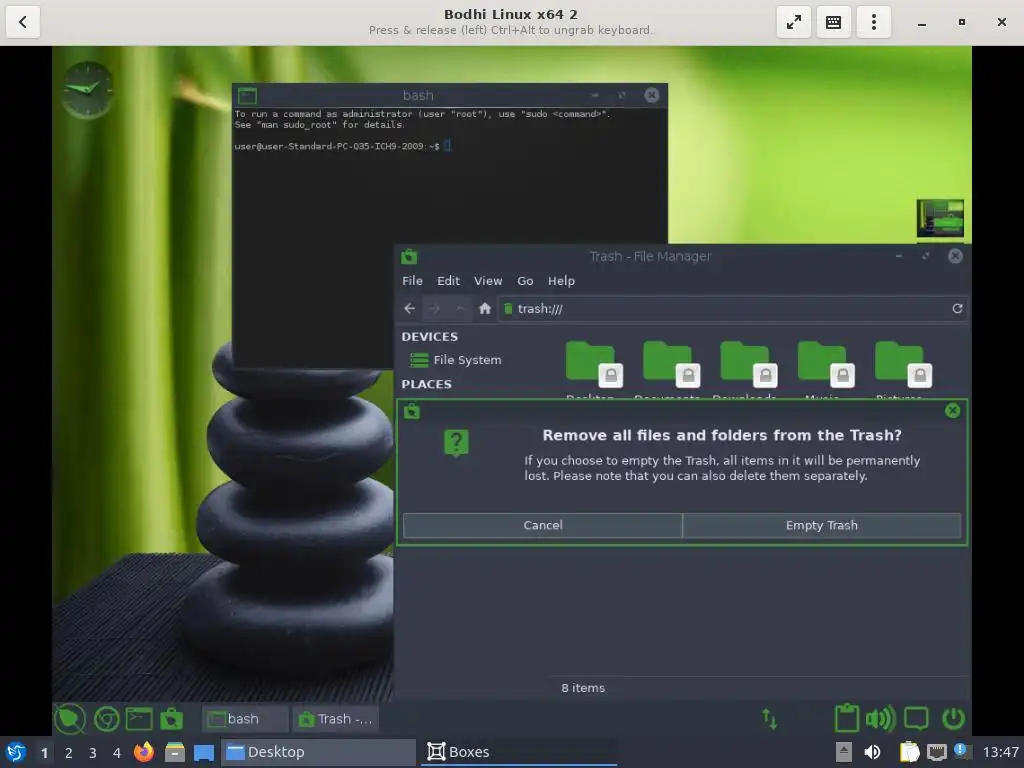Open host volume control in tray
Image resolution: width=1024 pixels, height=768 pixels.
point(872,752)
